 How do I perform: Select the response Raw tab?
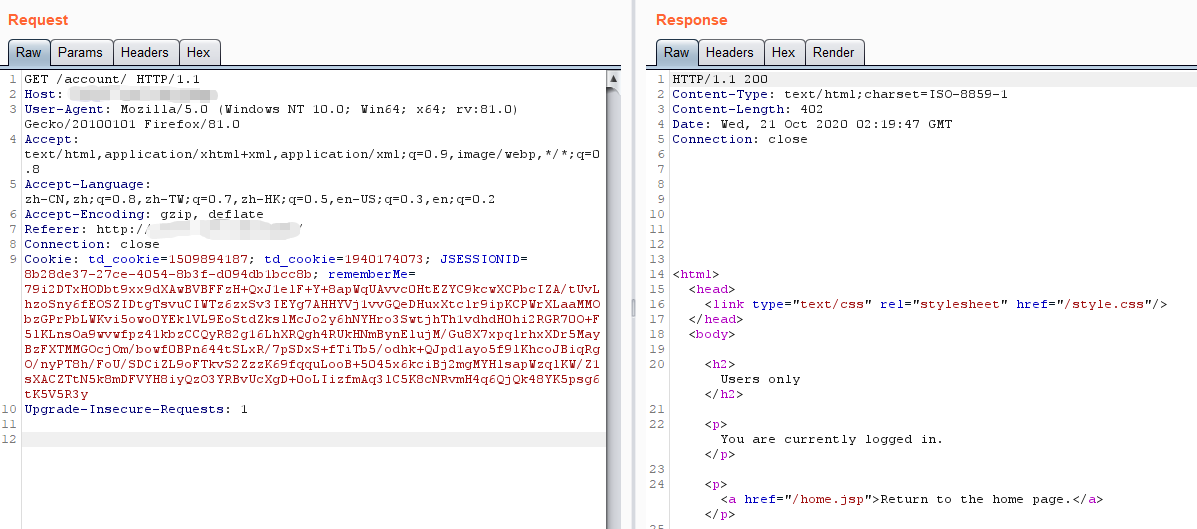tap(676, 53)
